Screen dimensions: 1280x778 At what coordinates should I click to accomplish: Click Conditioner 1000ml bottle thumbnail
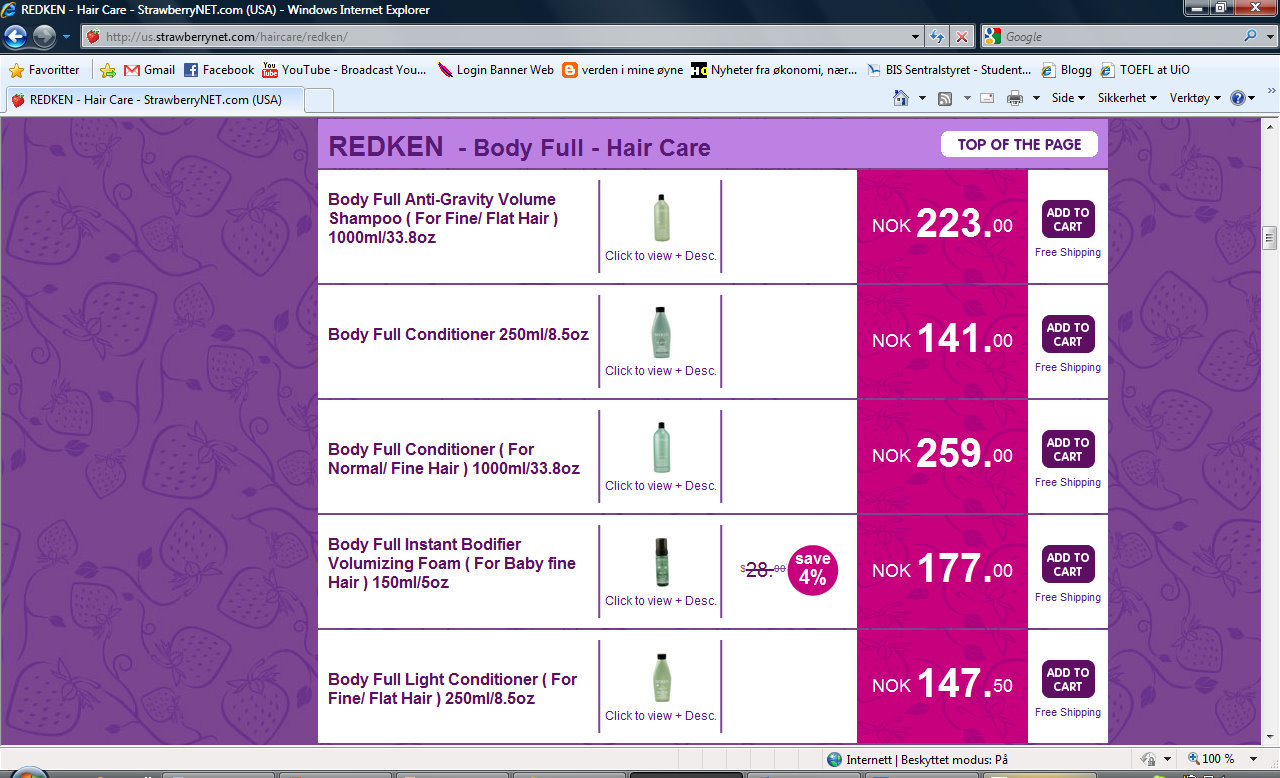(660, 447)
